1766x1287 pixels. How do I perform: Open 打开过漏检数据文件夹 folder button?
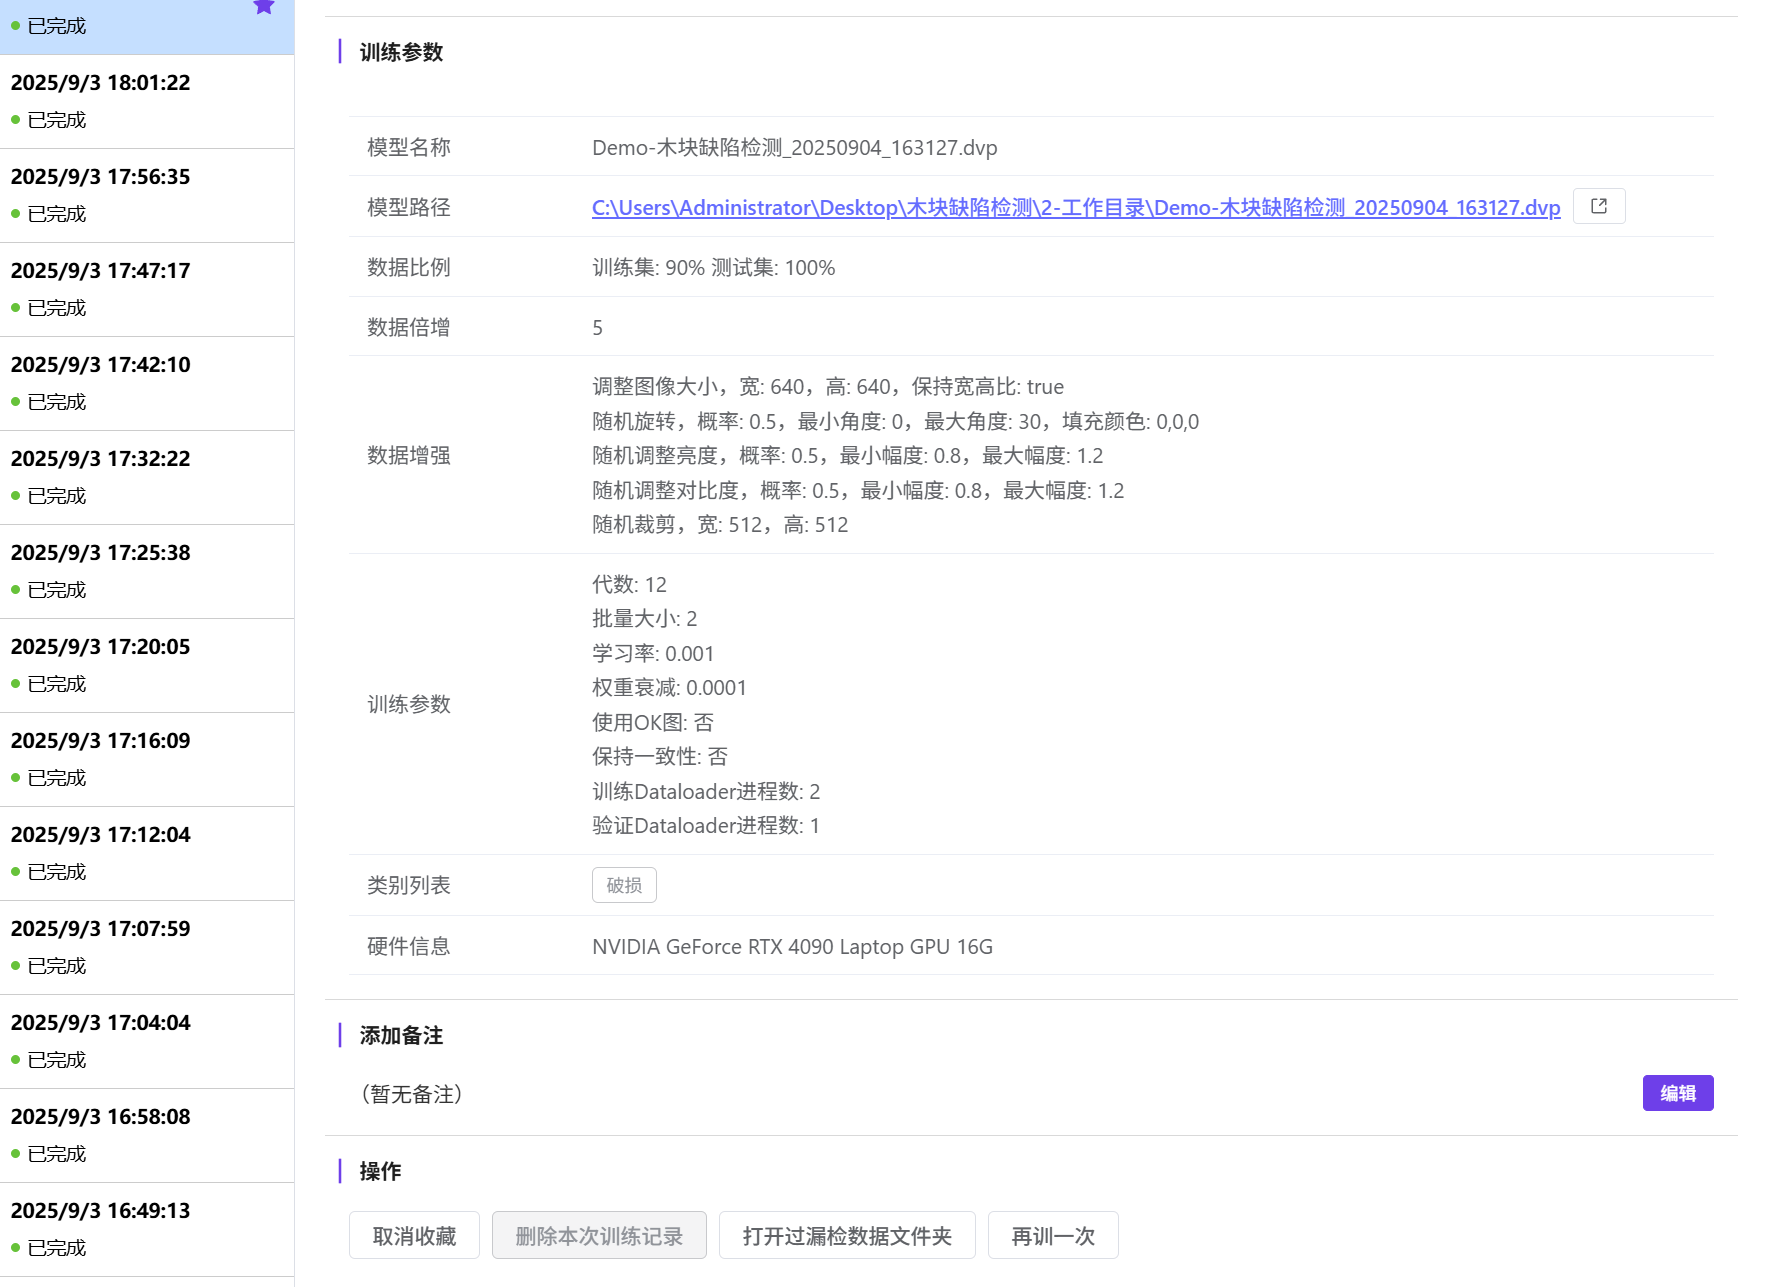[847, 1236]
